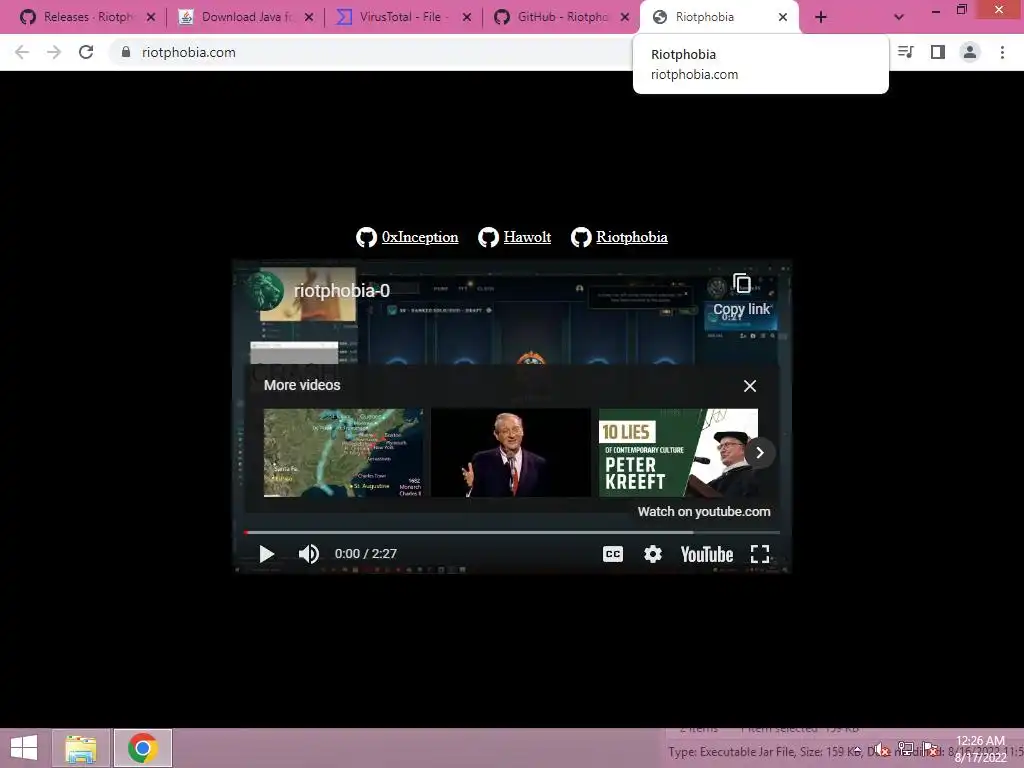The height and width of the screenshot is (768, 1024).
Task: Open the Chrome profile menu
Action: 970,52
